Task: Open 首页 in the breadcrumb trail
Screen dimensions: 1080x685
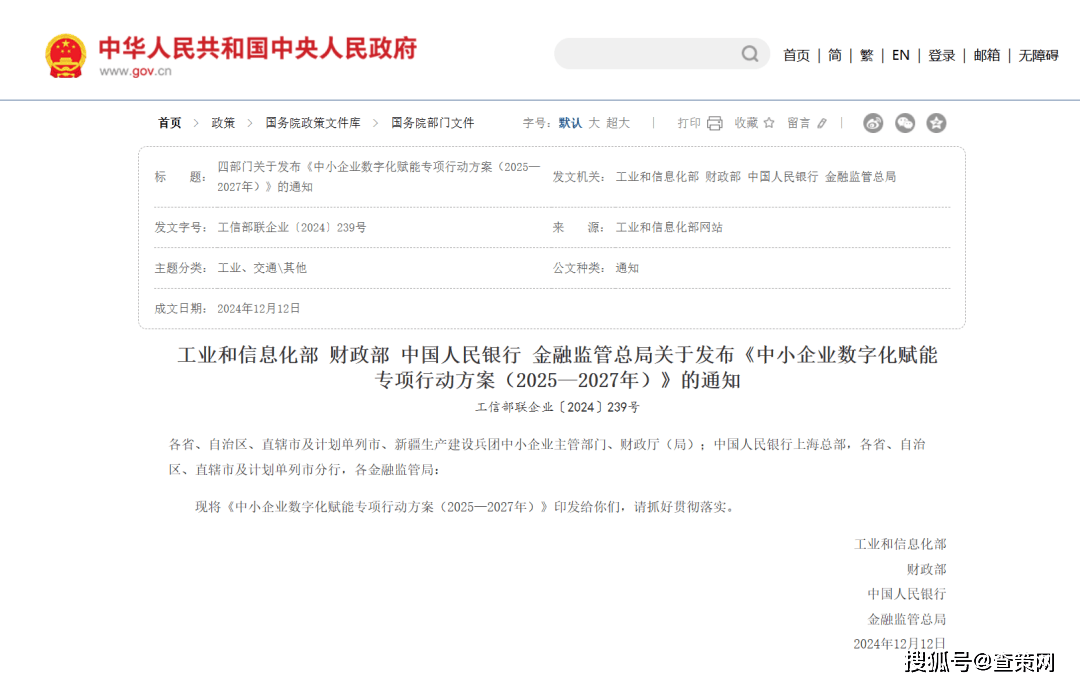Action: 170,123
